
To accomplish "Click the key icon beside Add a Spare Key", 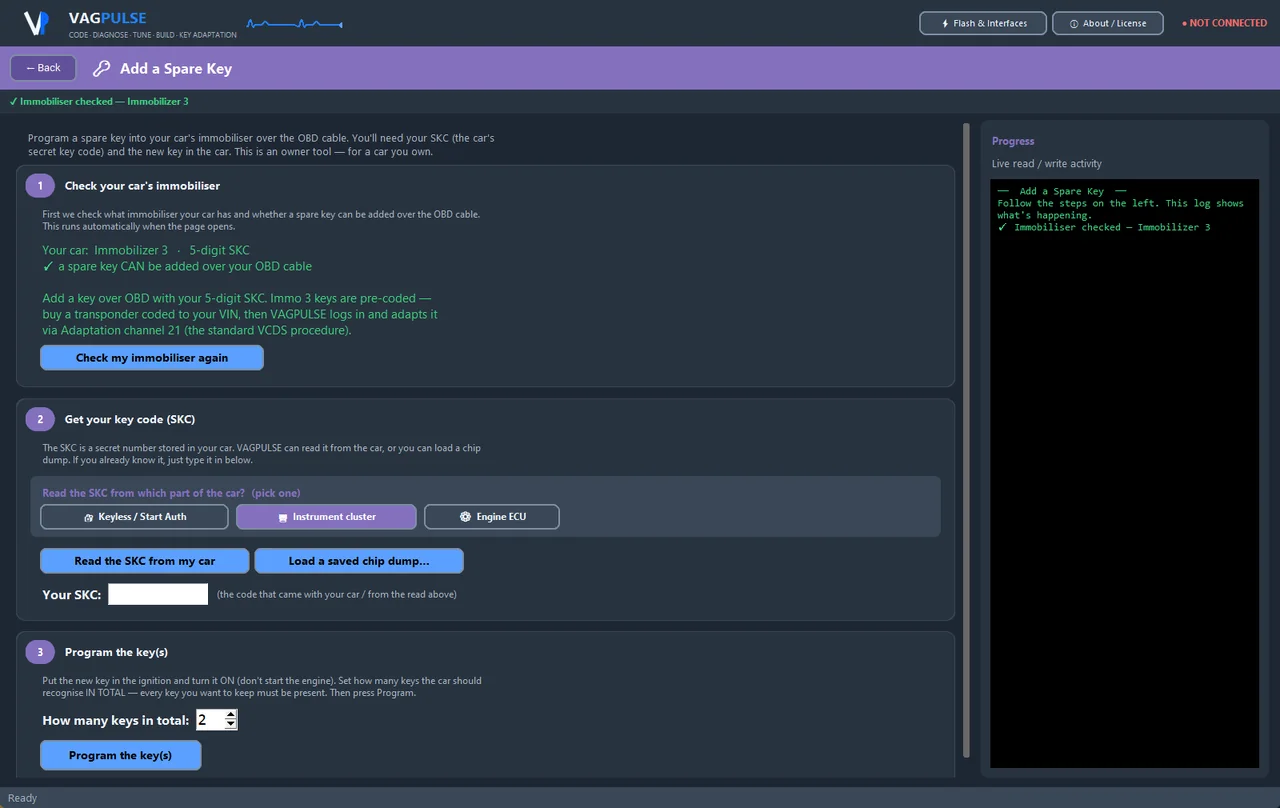I will [x=101, y=69].
